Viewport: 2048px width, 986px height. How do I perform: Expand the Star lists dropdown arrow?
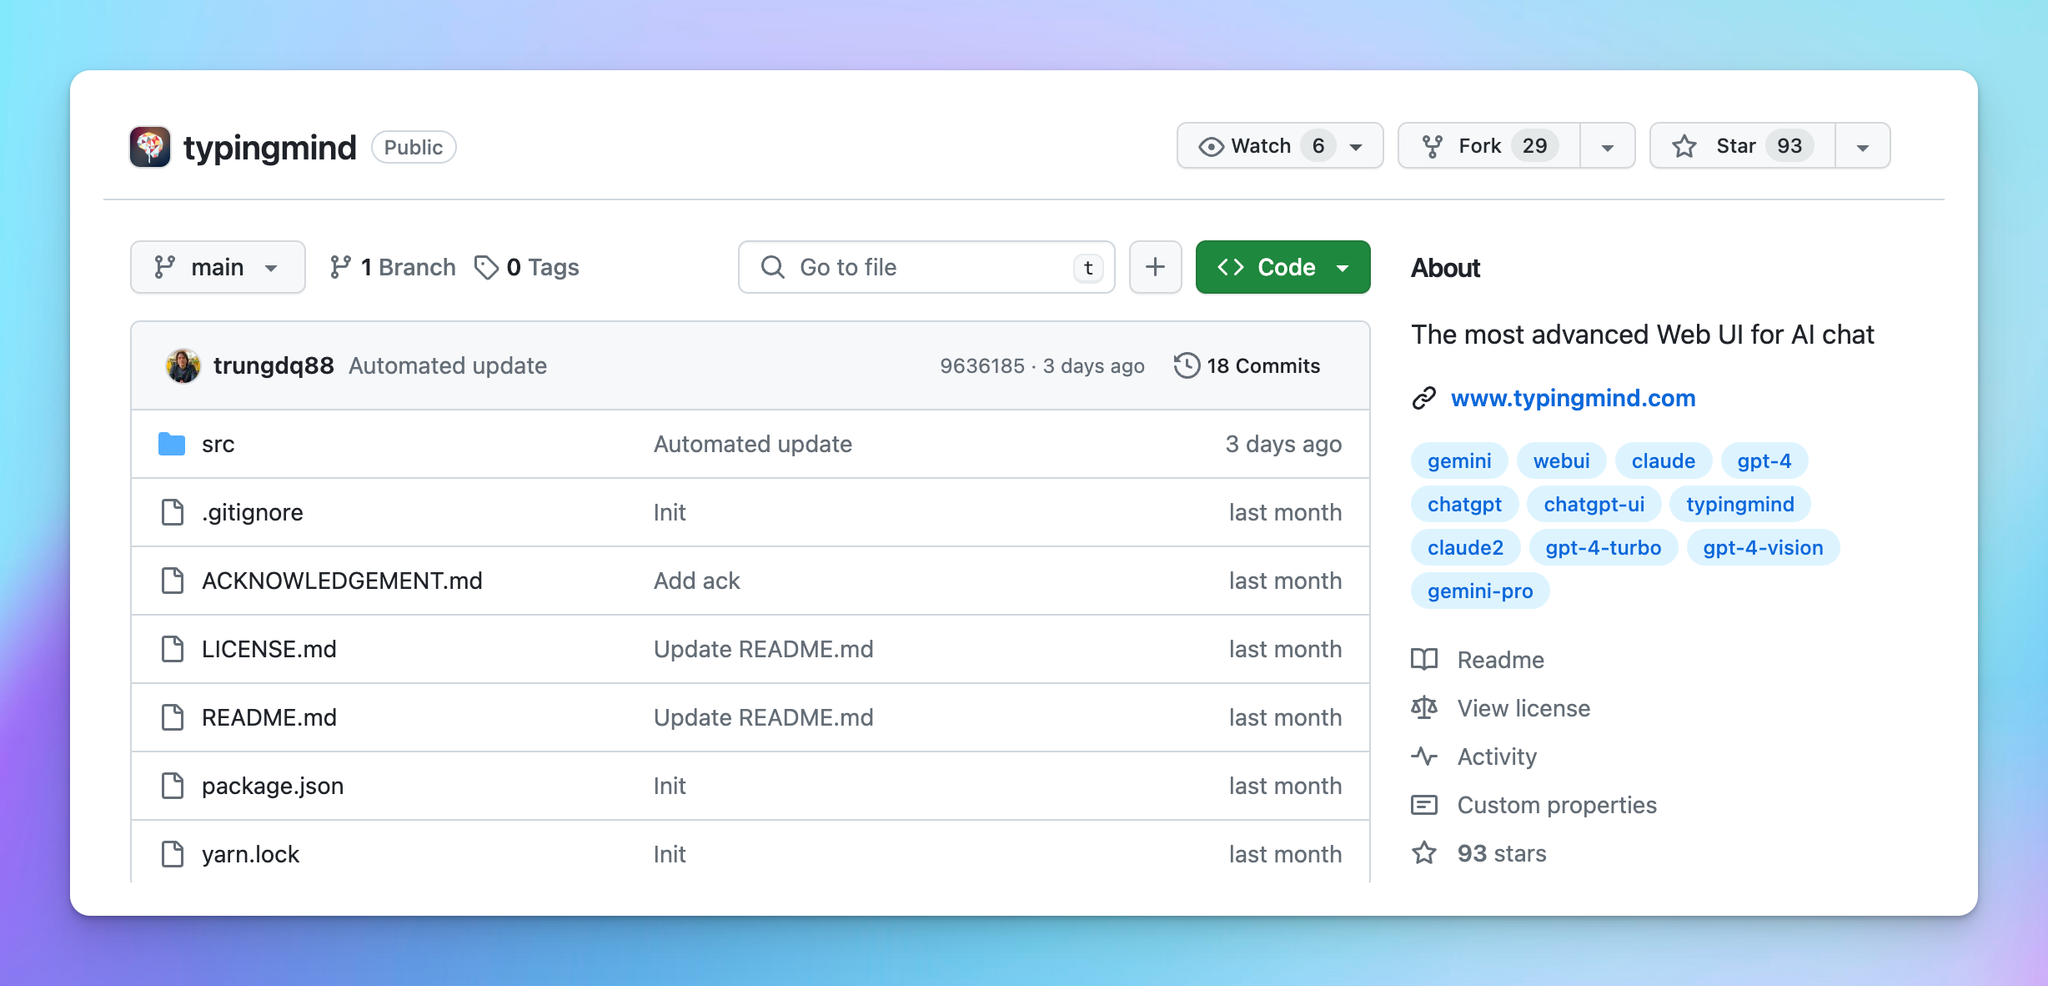1862,147
